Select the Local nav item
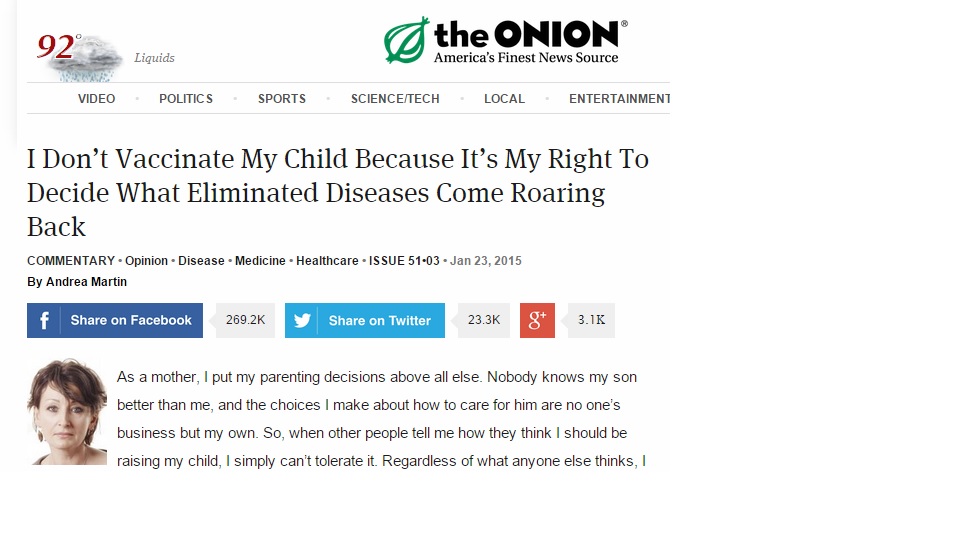Image resolution: width=960 pixels, height=540 pixels. pyautogui.click(x=504, y=99)
